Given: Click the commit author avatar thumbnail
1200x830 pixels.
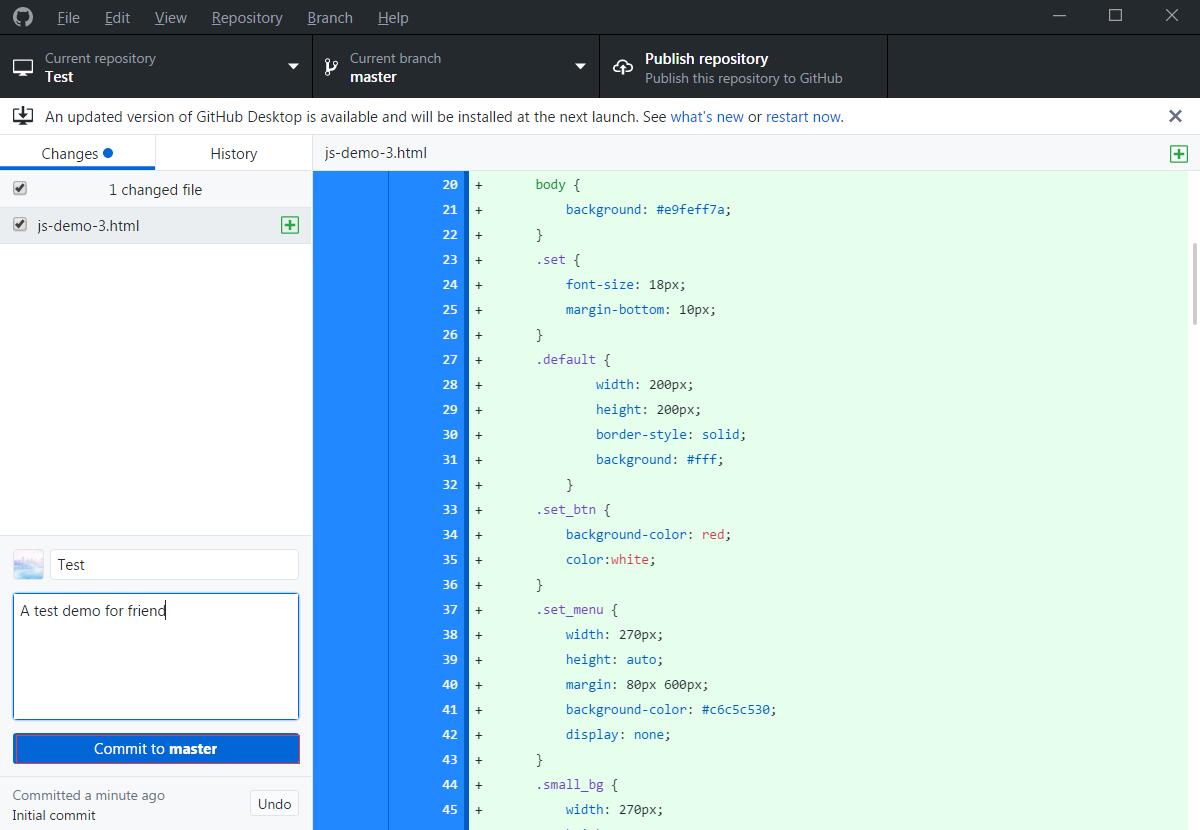Looking at the screenshot, I should pyautogui.click(x=28, y=565).
